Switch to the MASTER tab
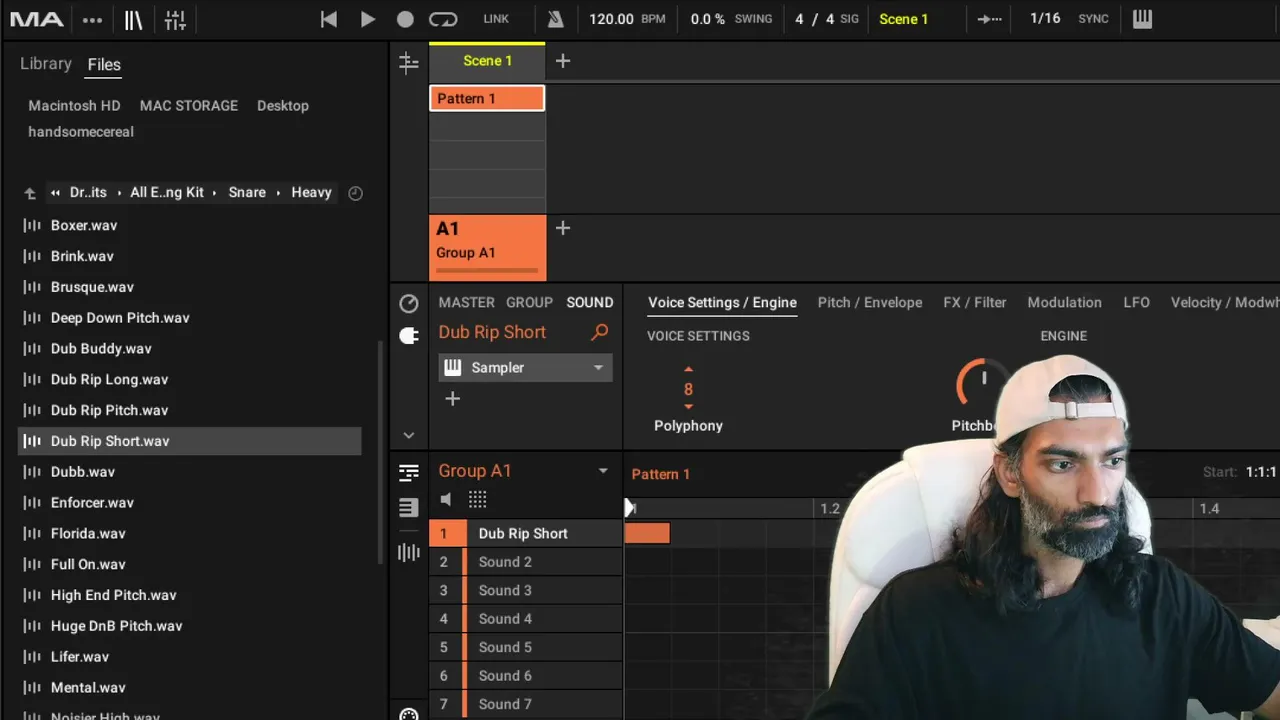The image size is (1280, 720). tap(466, 302)
